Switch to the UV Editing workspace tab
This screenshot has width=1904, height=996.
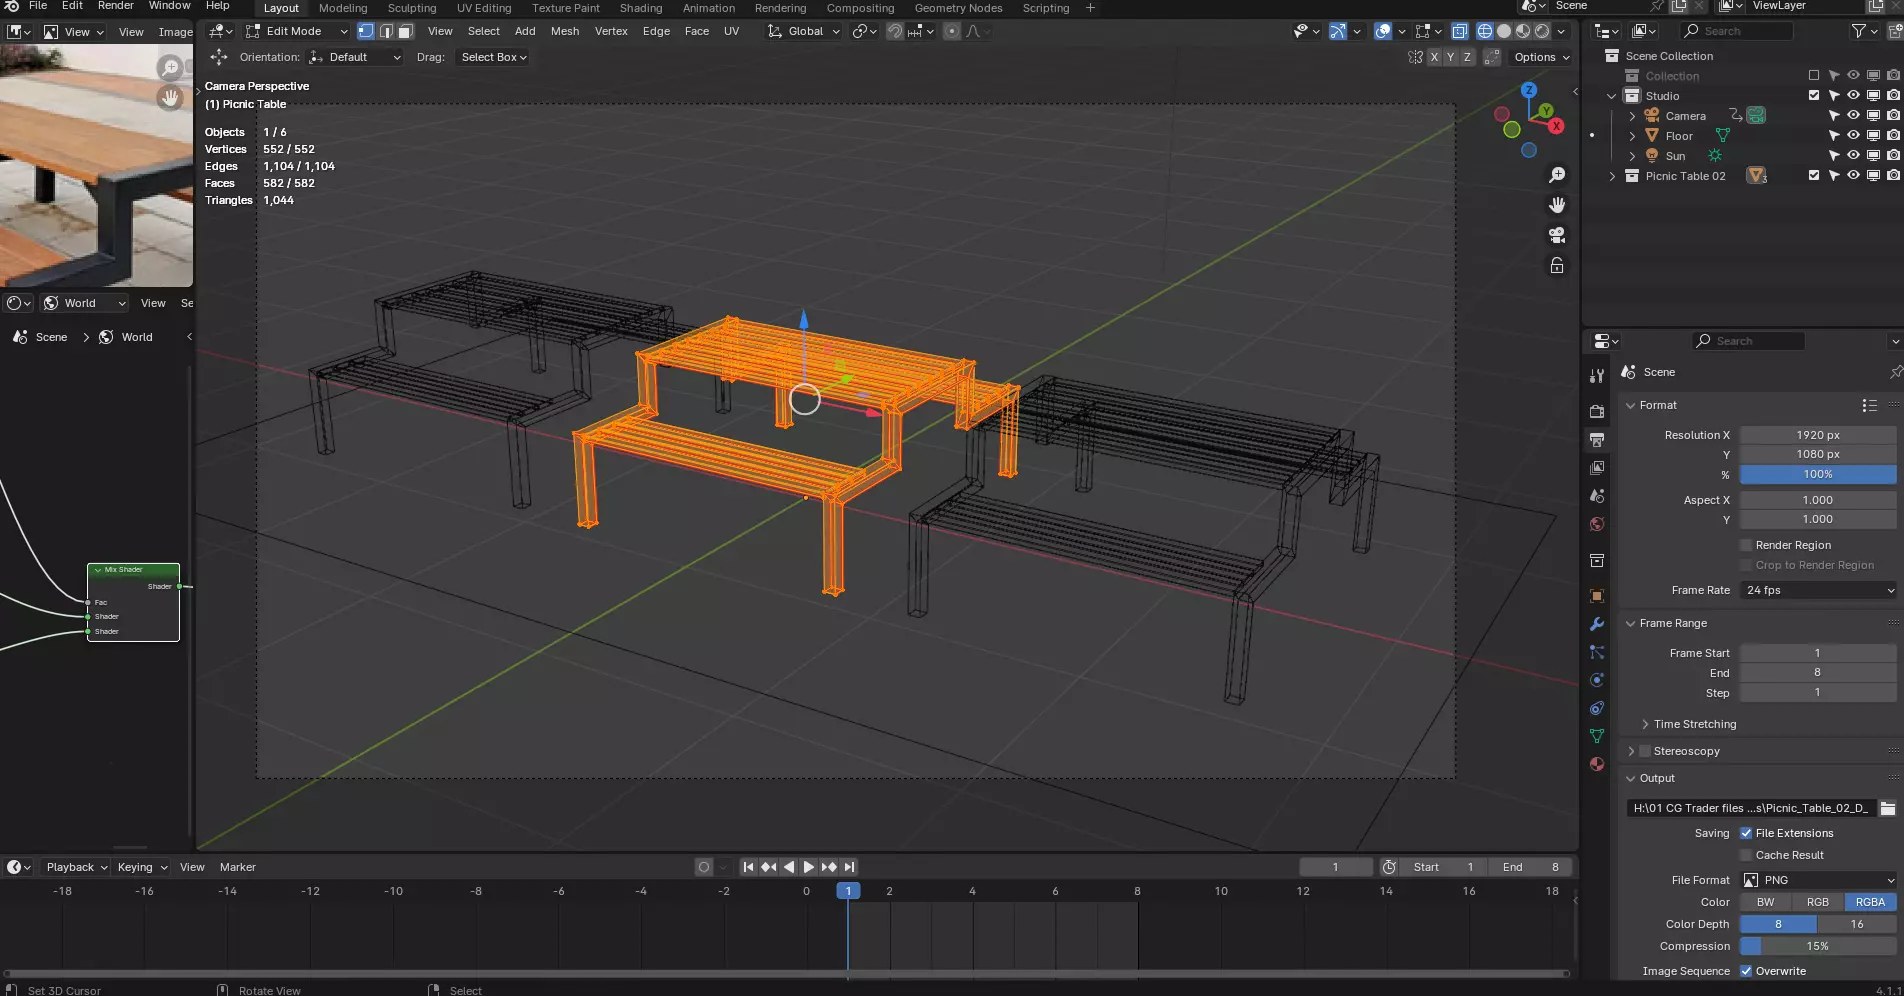coord(484,8)
